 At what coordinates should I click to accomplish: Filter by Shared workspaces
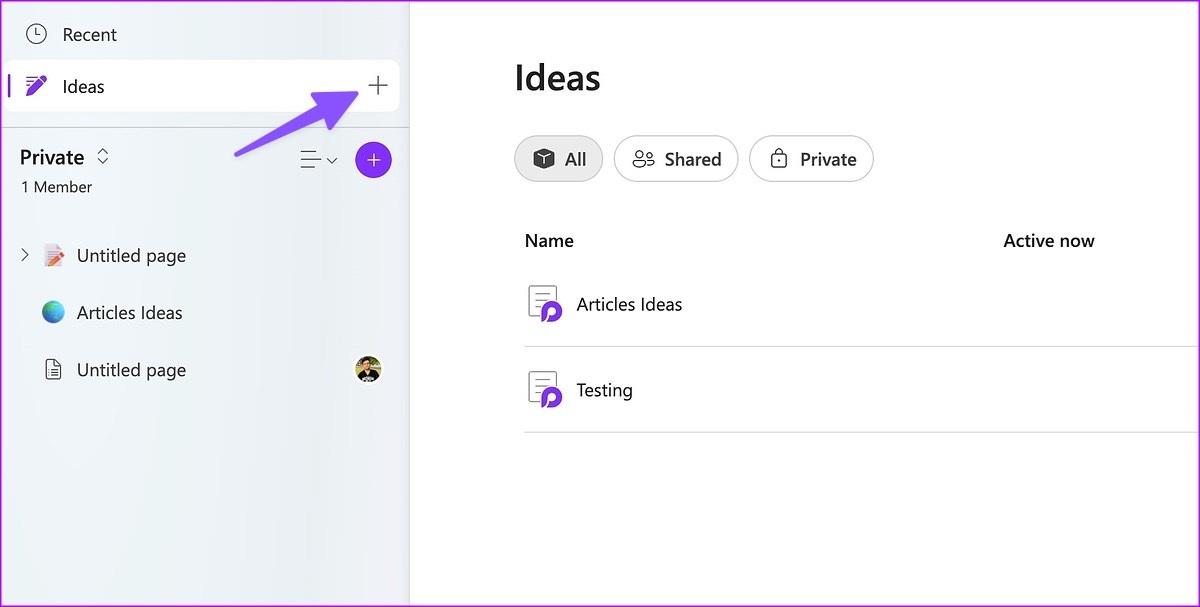675,159
